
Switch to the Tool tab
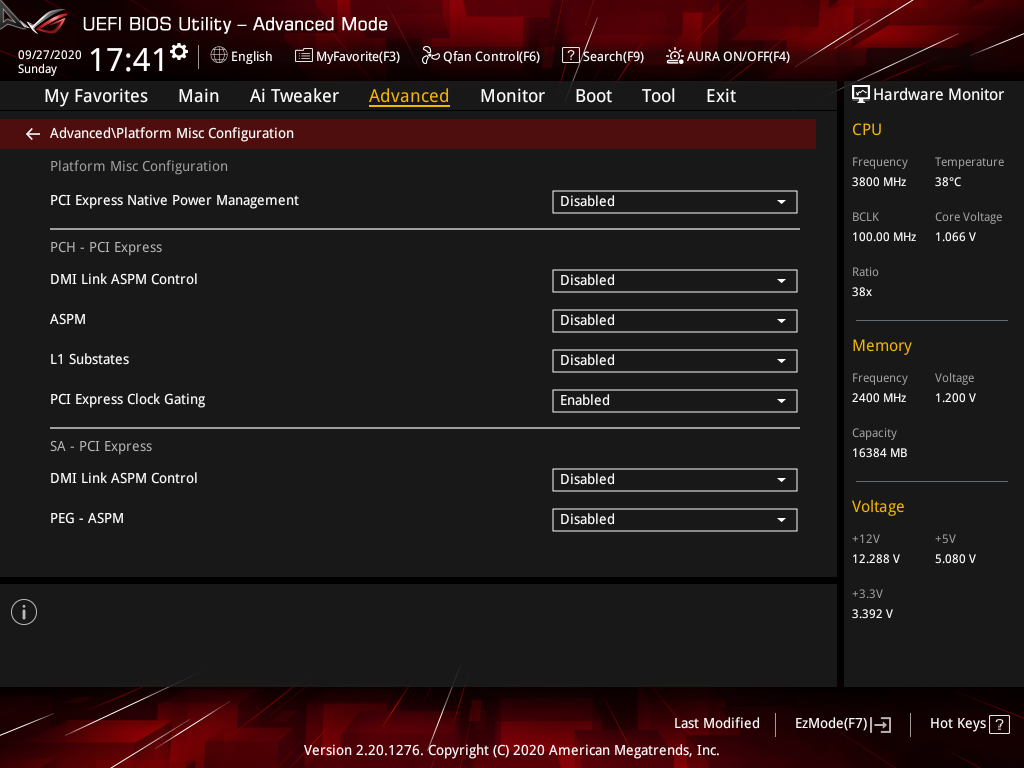tap(658, 96)
